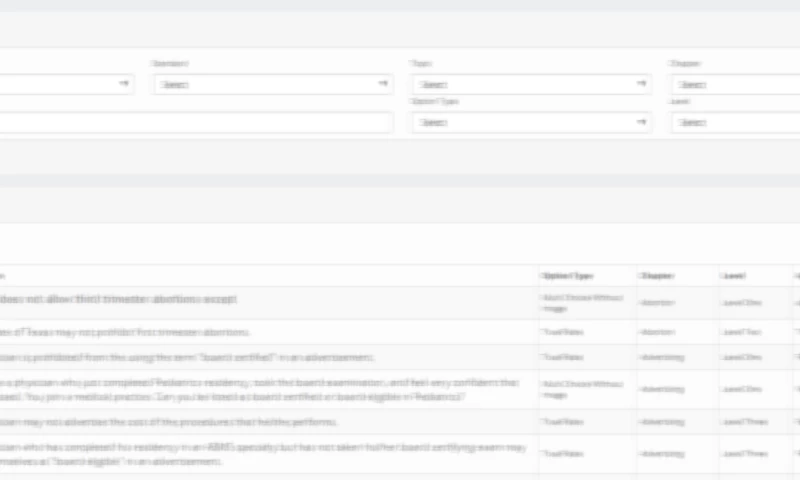This screenshot has height=480, width=800.
Task: Sort table by Chapter column header
Action: click(x=657, y=276)
